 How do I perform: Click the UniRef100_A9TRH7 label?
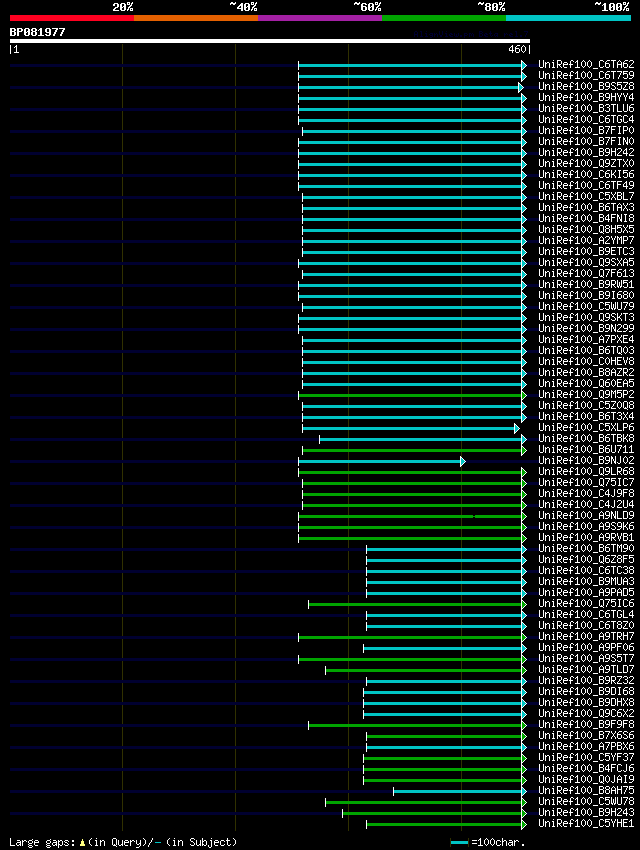[x=586, y=636]
